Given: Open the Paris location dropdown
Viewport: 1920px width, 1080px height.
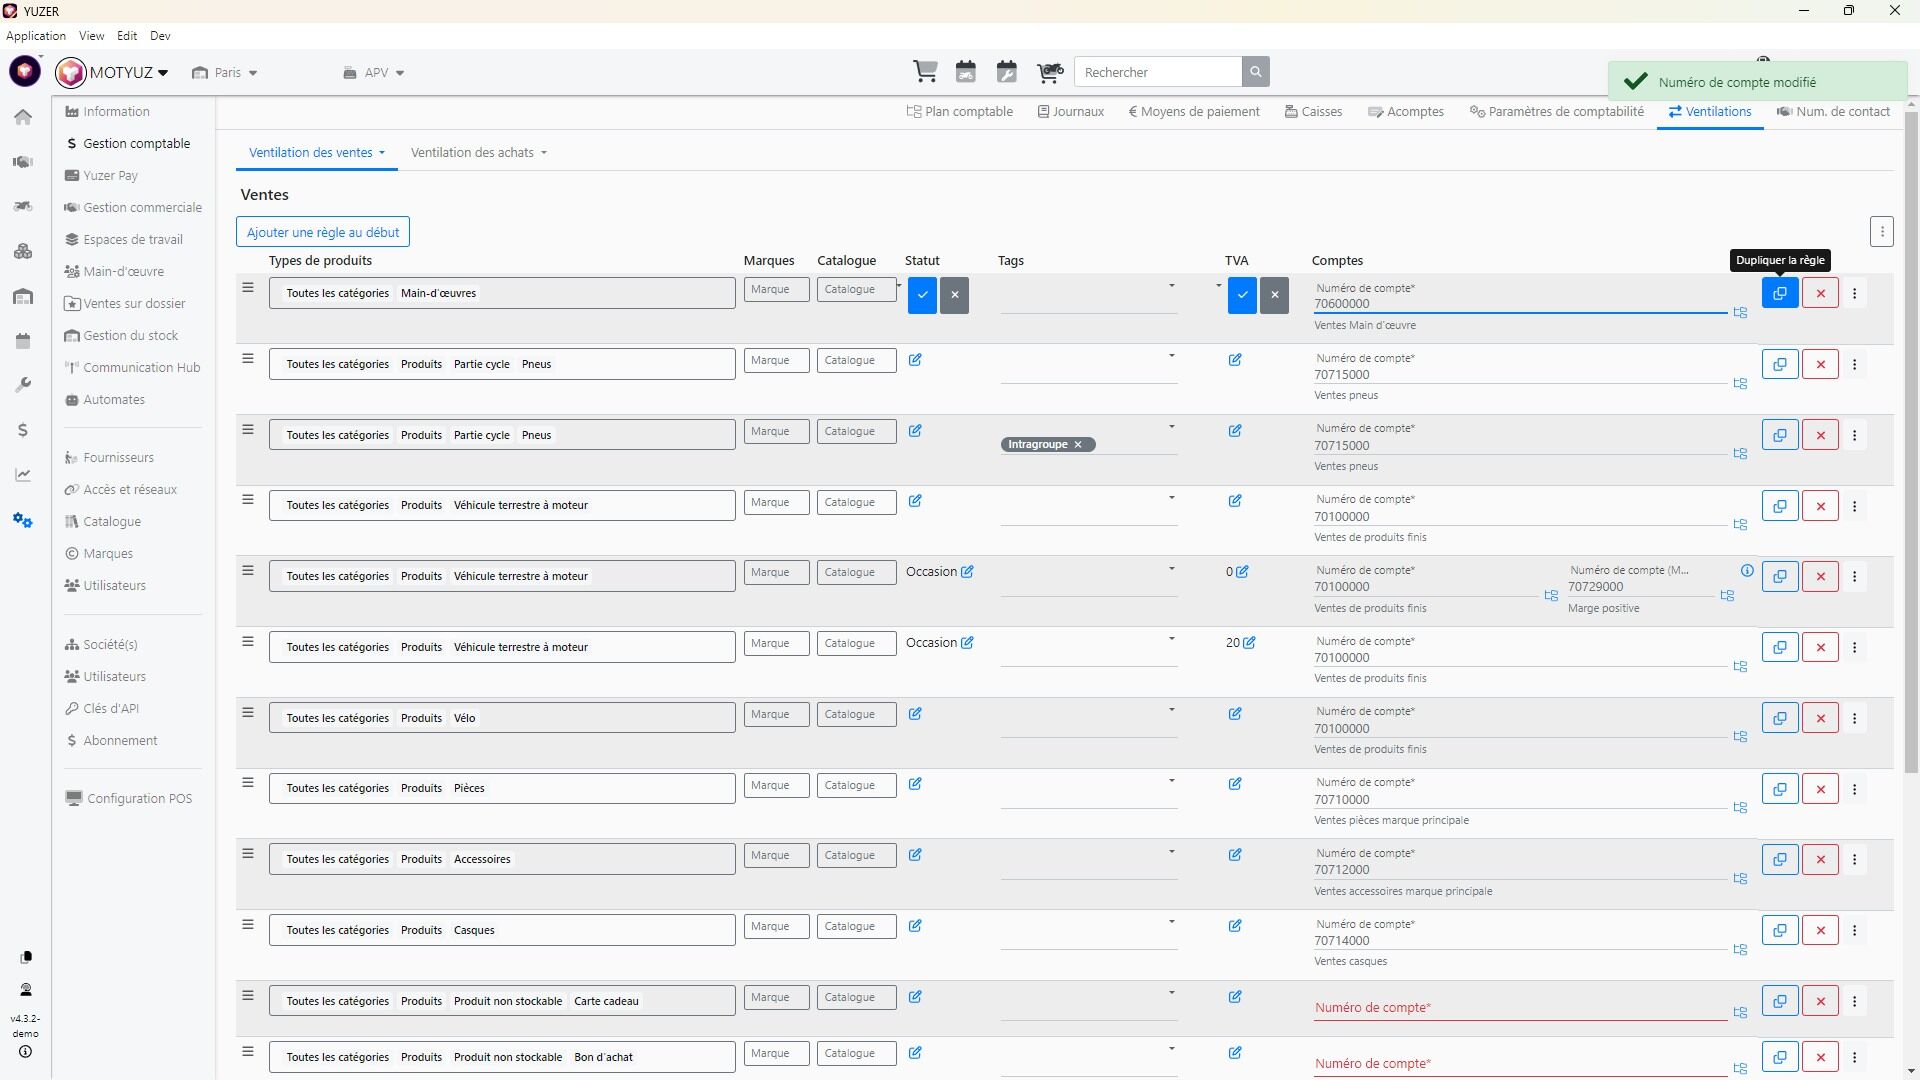Looking at the screenshot, I should pyautogui.click(x=226, y=73).
